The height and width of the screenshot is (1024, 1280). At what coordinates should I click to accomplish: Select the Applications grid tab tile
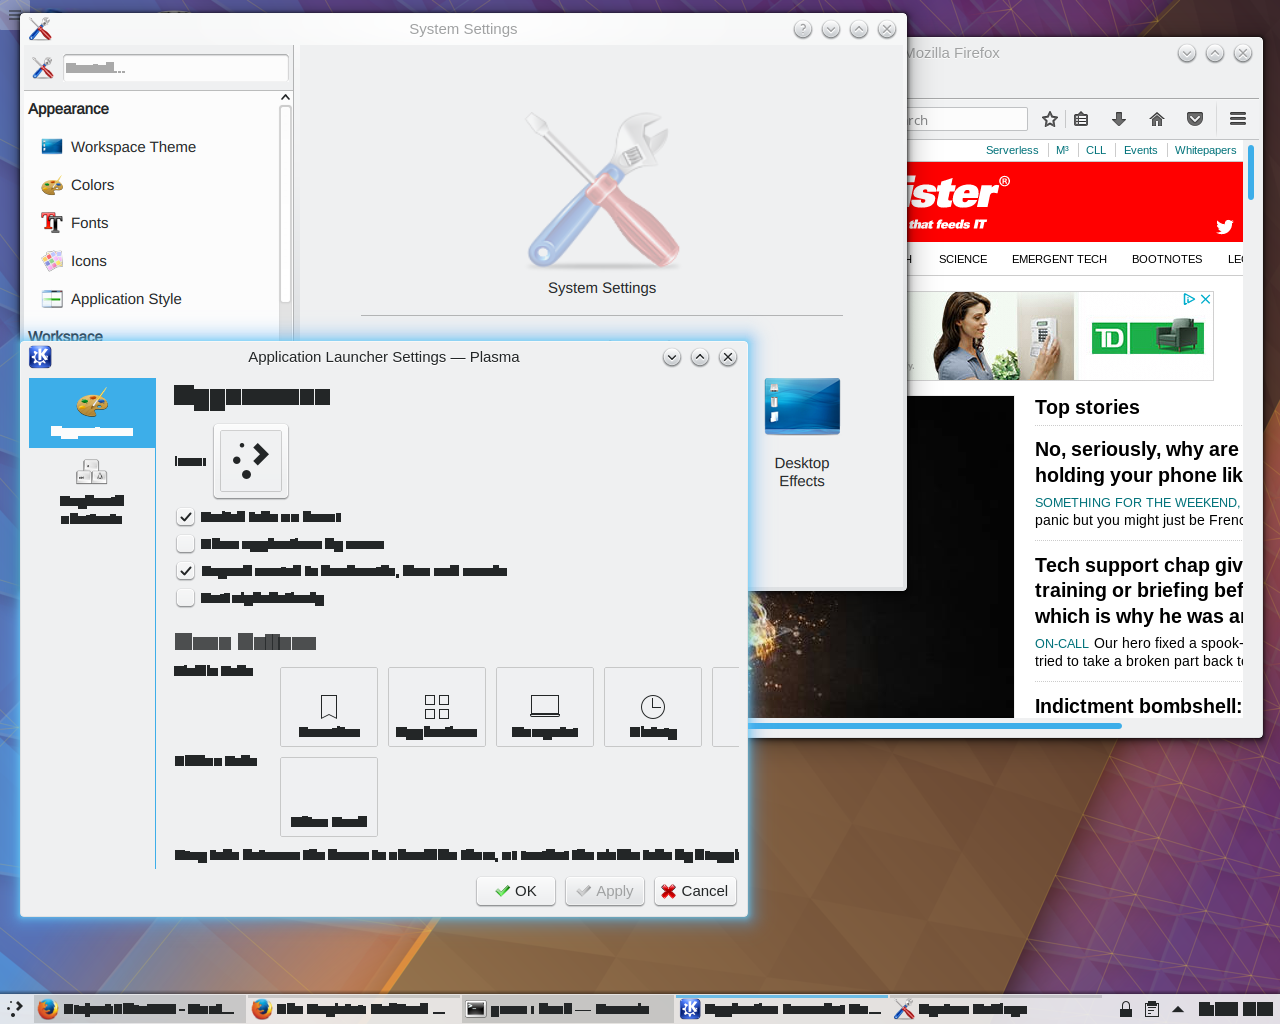(x=437, y=707)
